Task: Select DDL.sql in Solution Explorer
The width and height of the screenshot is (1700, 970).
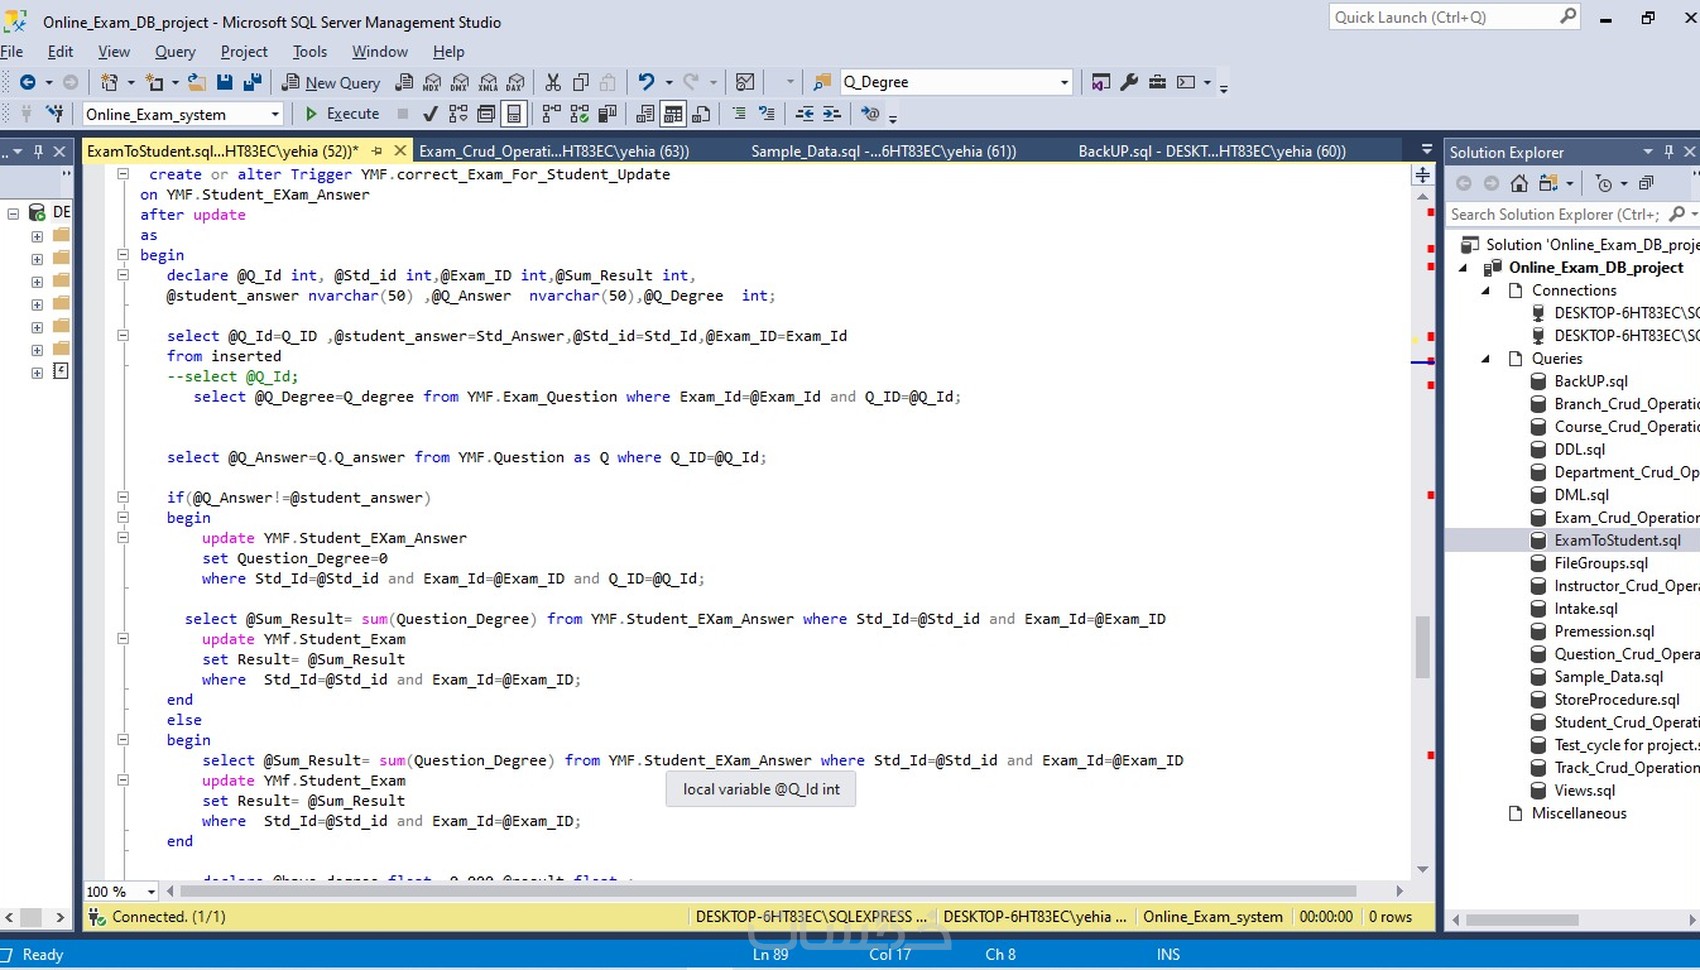Action: click(x=1580, y=450)
